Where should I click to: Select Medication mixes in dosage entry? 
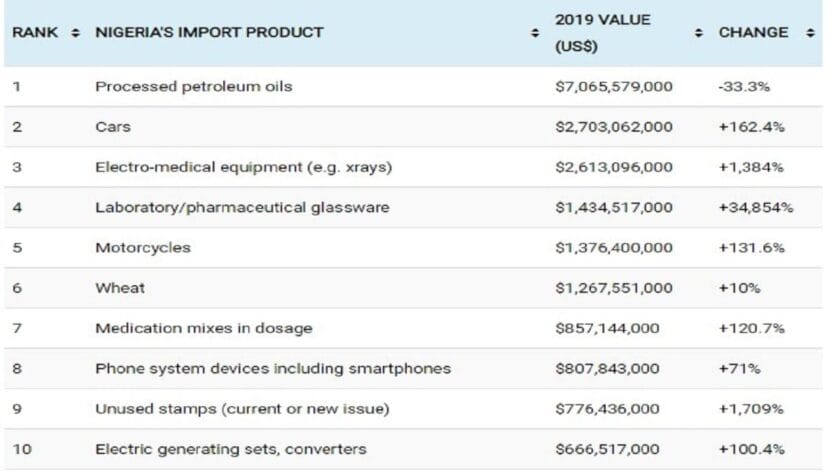click(x=204, y=328)
